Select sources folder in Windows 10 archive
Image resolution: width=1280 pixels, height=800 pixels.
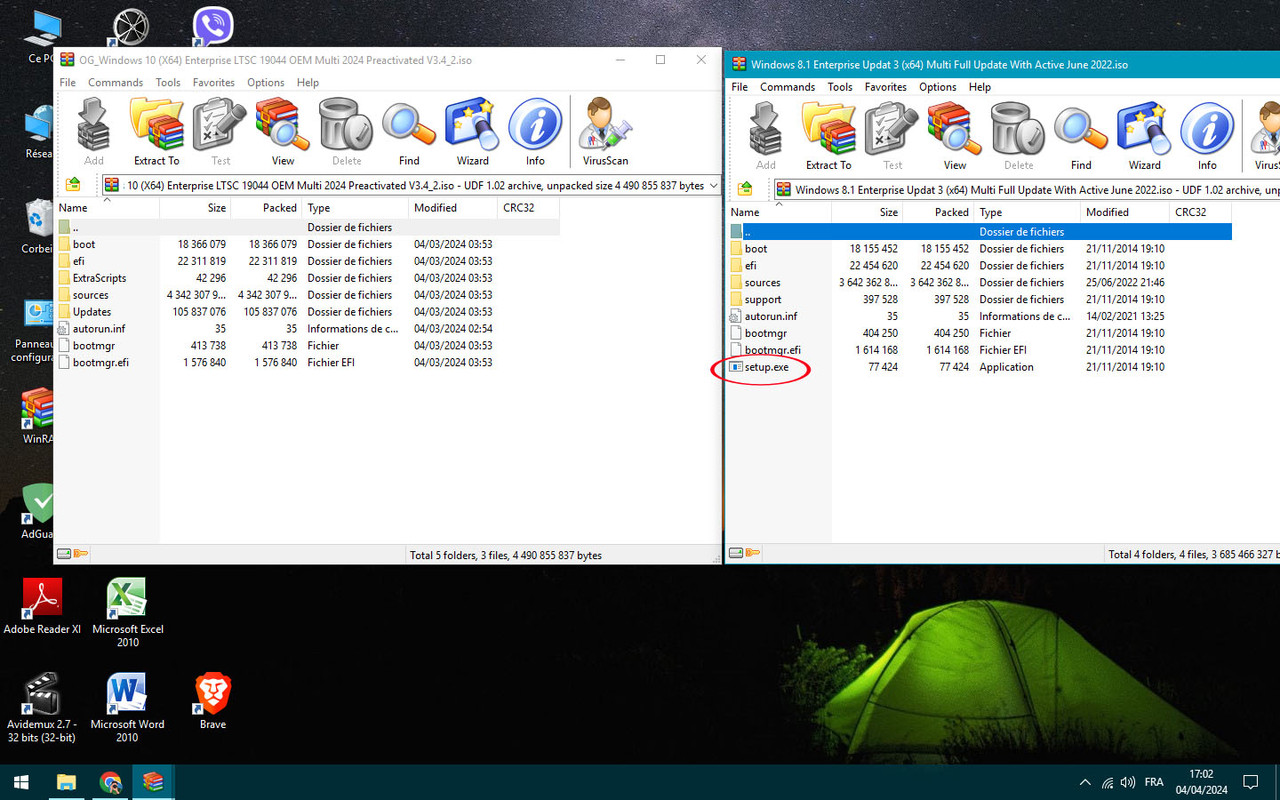[x=90, y=295]
